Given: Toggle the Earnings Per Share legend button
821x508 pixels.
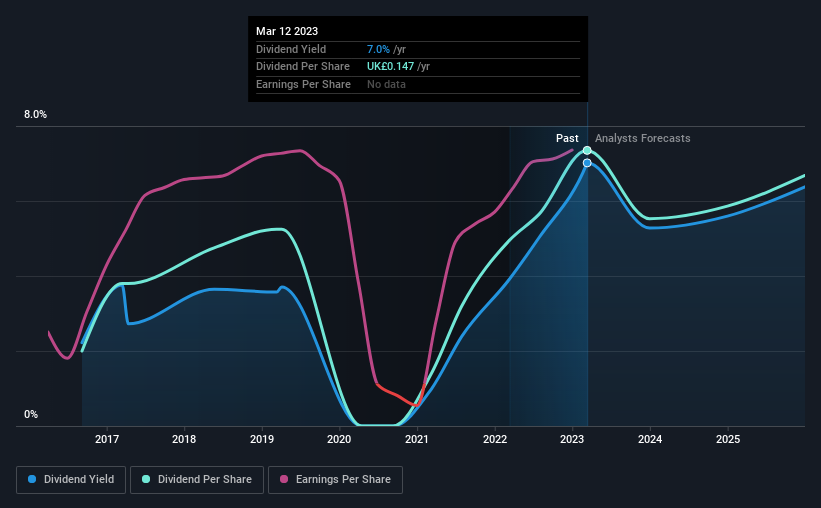Looking at the screenshot, I should click(x=335, y=480).
